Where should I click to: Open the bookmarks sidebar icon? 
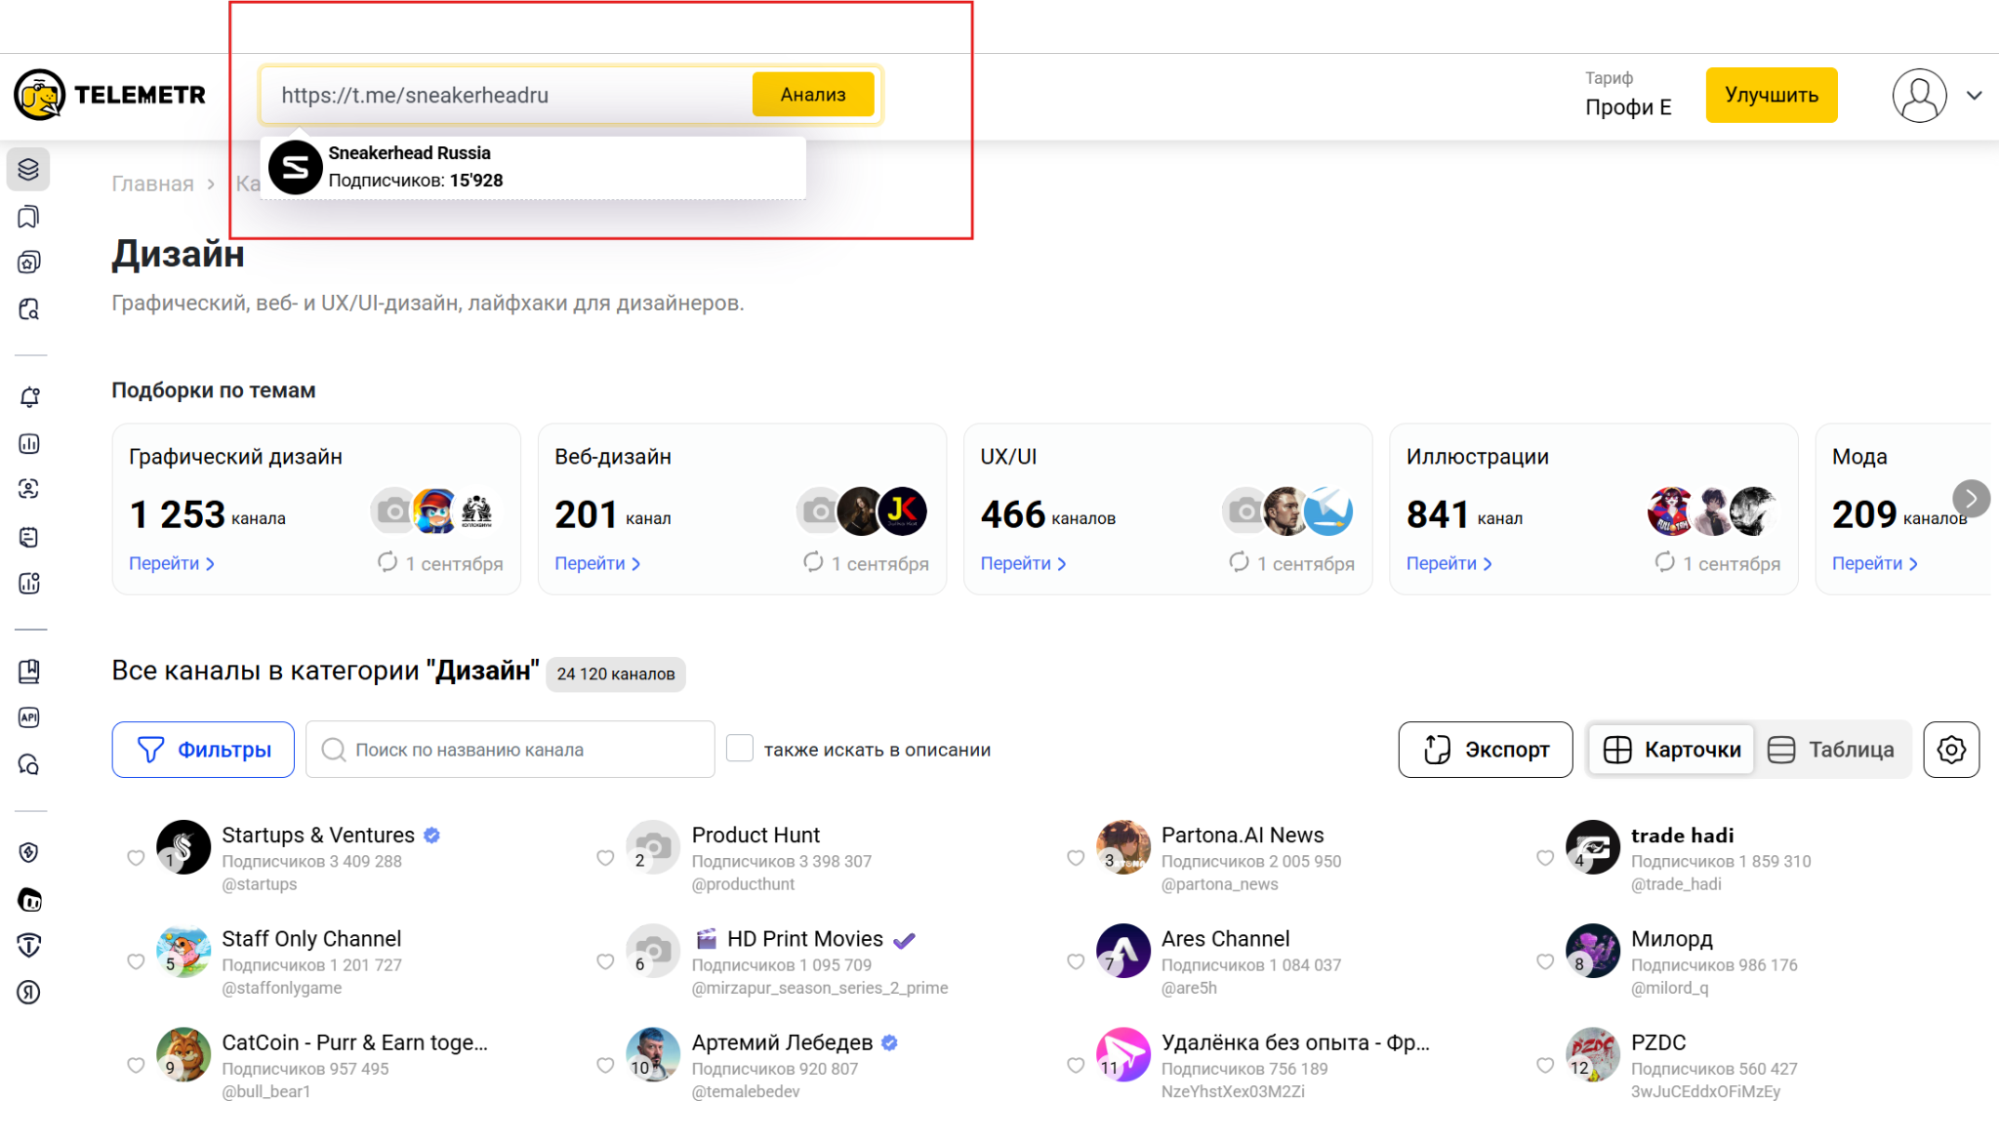[29, 217]
